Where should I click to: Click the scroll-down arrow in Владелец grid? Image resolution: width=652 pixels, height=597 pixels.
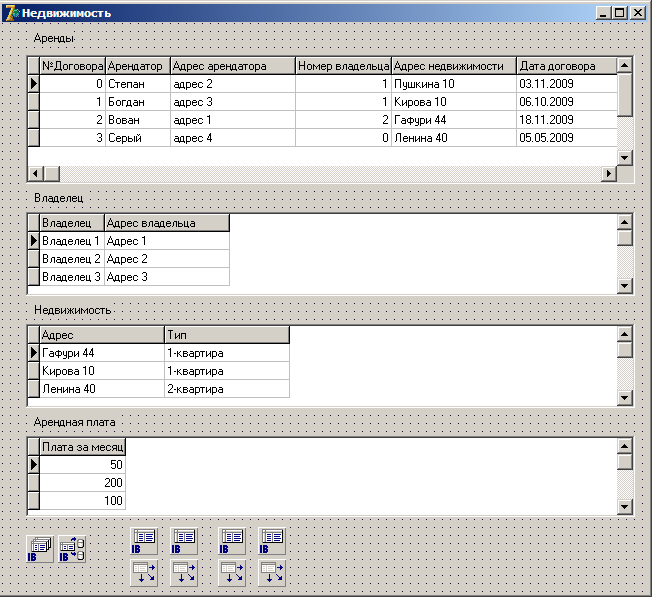point(625,286)
